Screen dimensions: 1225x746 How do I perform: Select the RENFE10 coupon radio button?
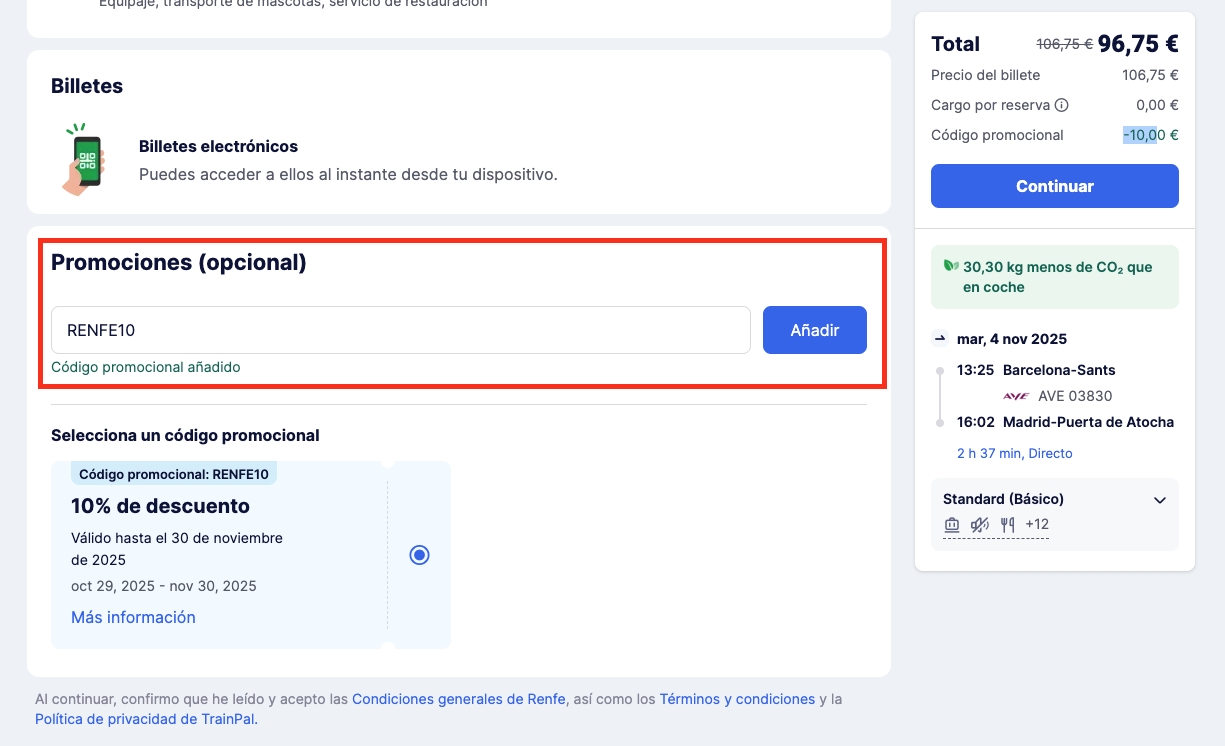(x=420, y=555)
